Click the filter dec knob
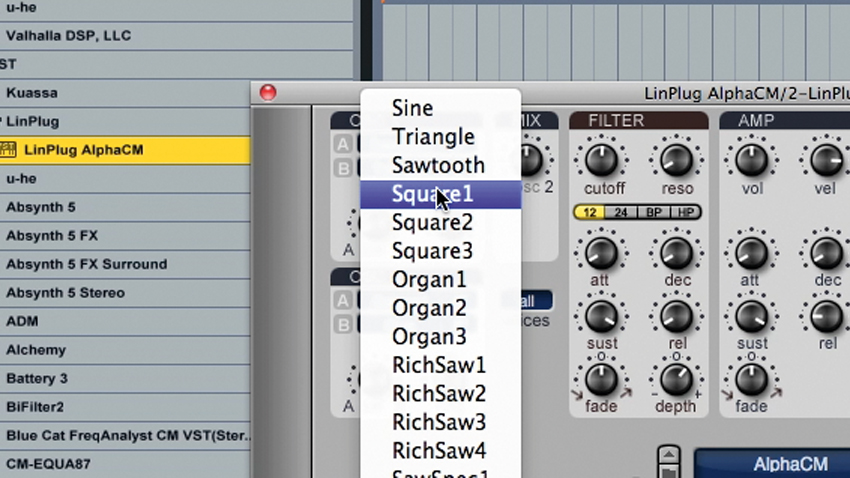 coord(677,253)
